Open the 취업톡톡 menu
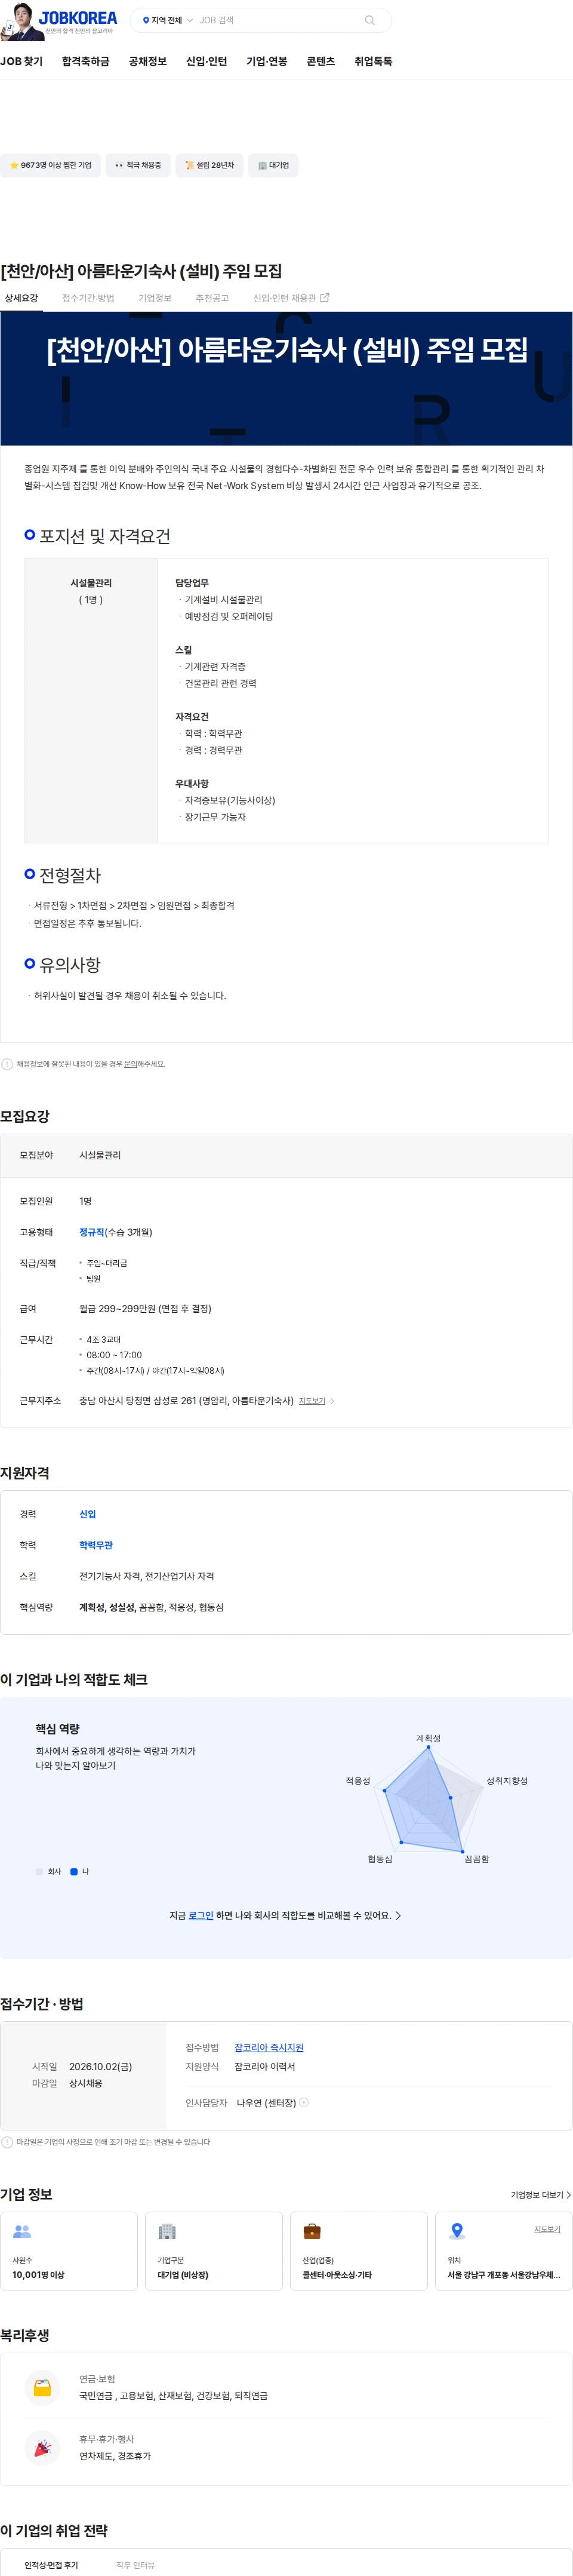573x2576 pixels. (x=373, y=62)
